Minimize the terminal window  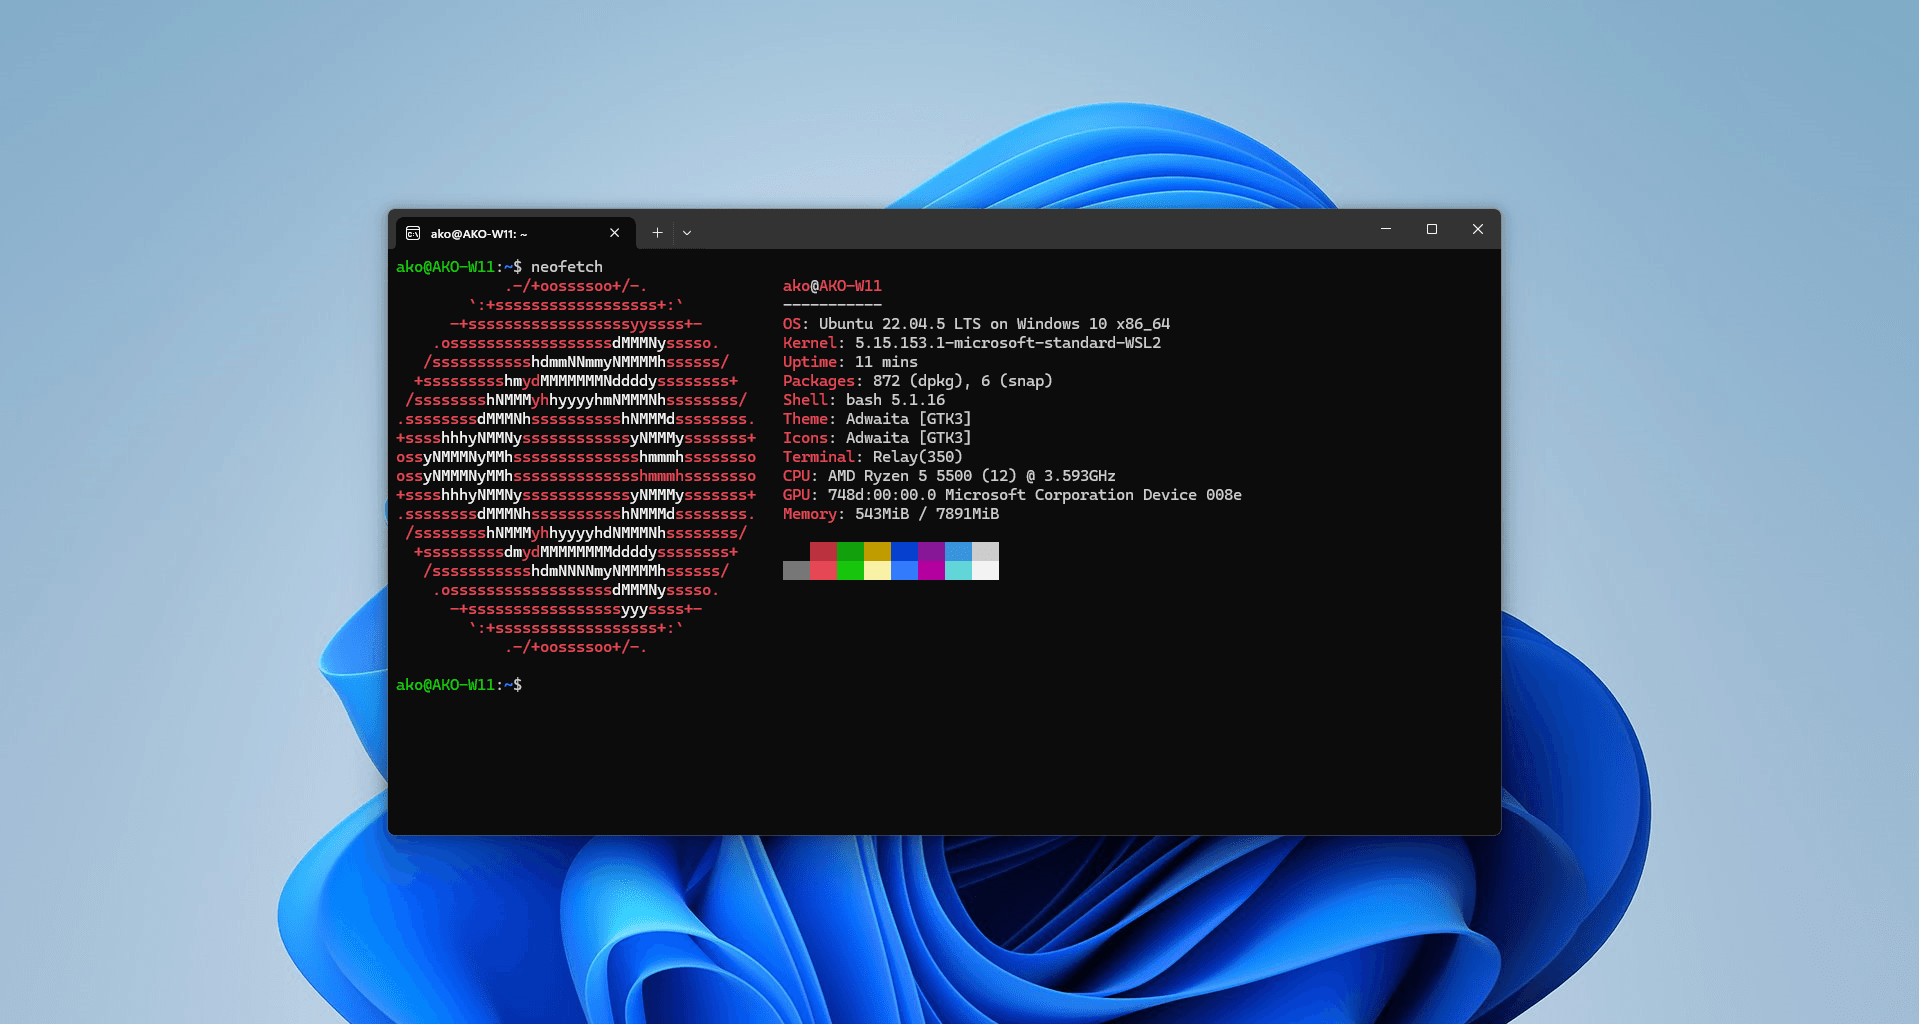1386,229
